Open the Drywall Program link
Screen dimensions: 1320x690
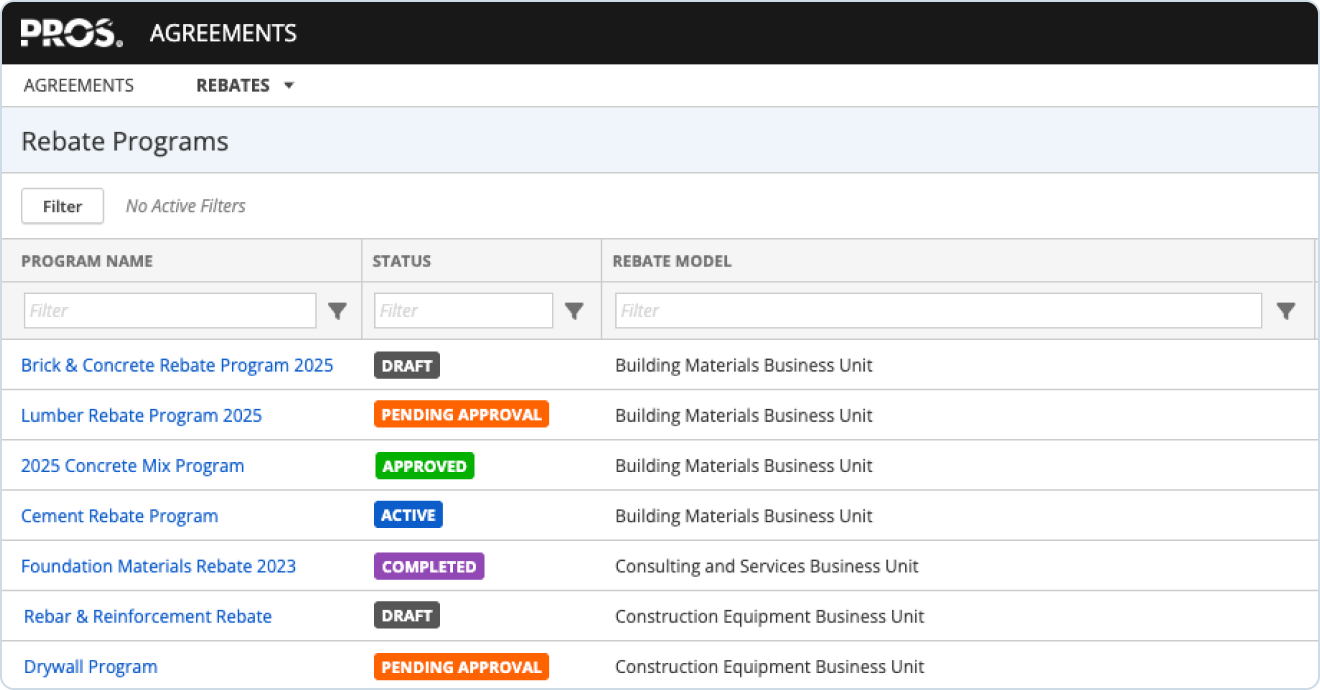[90, 667]
